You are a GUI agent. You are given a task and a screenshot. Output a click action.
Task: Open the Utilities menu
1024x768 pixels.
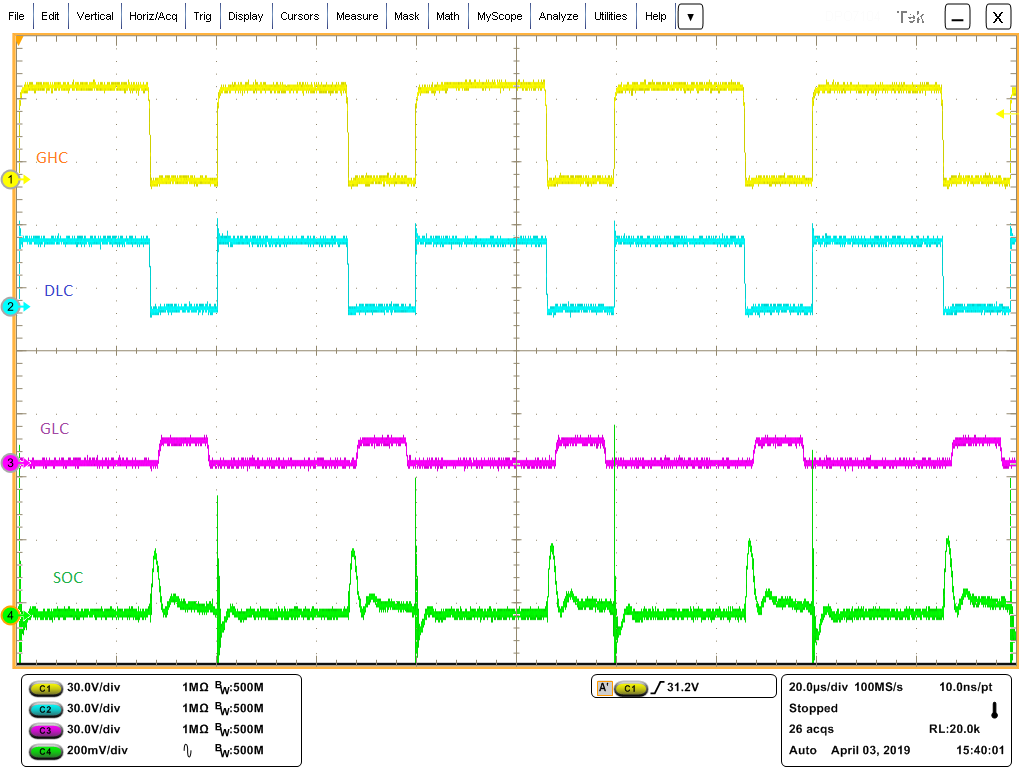pyautogui.click(x=610, y=16)
